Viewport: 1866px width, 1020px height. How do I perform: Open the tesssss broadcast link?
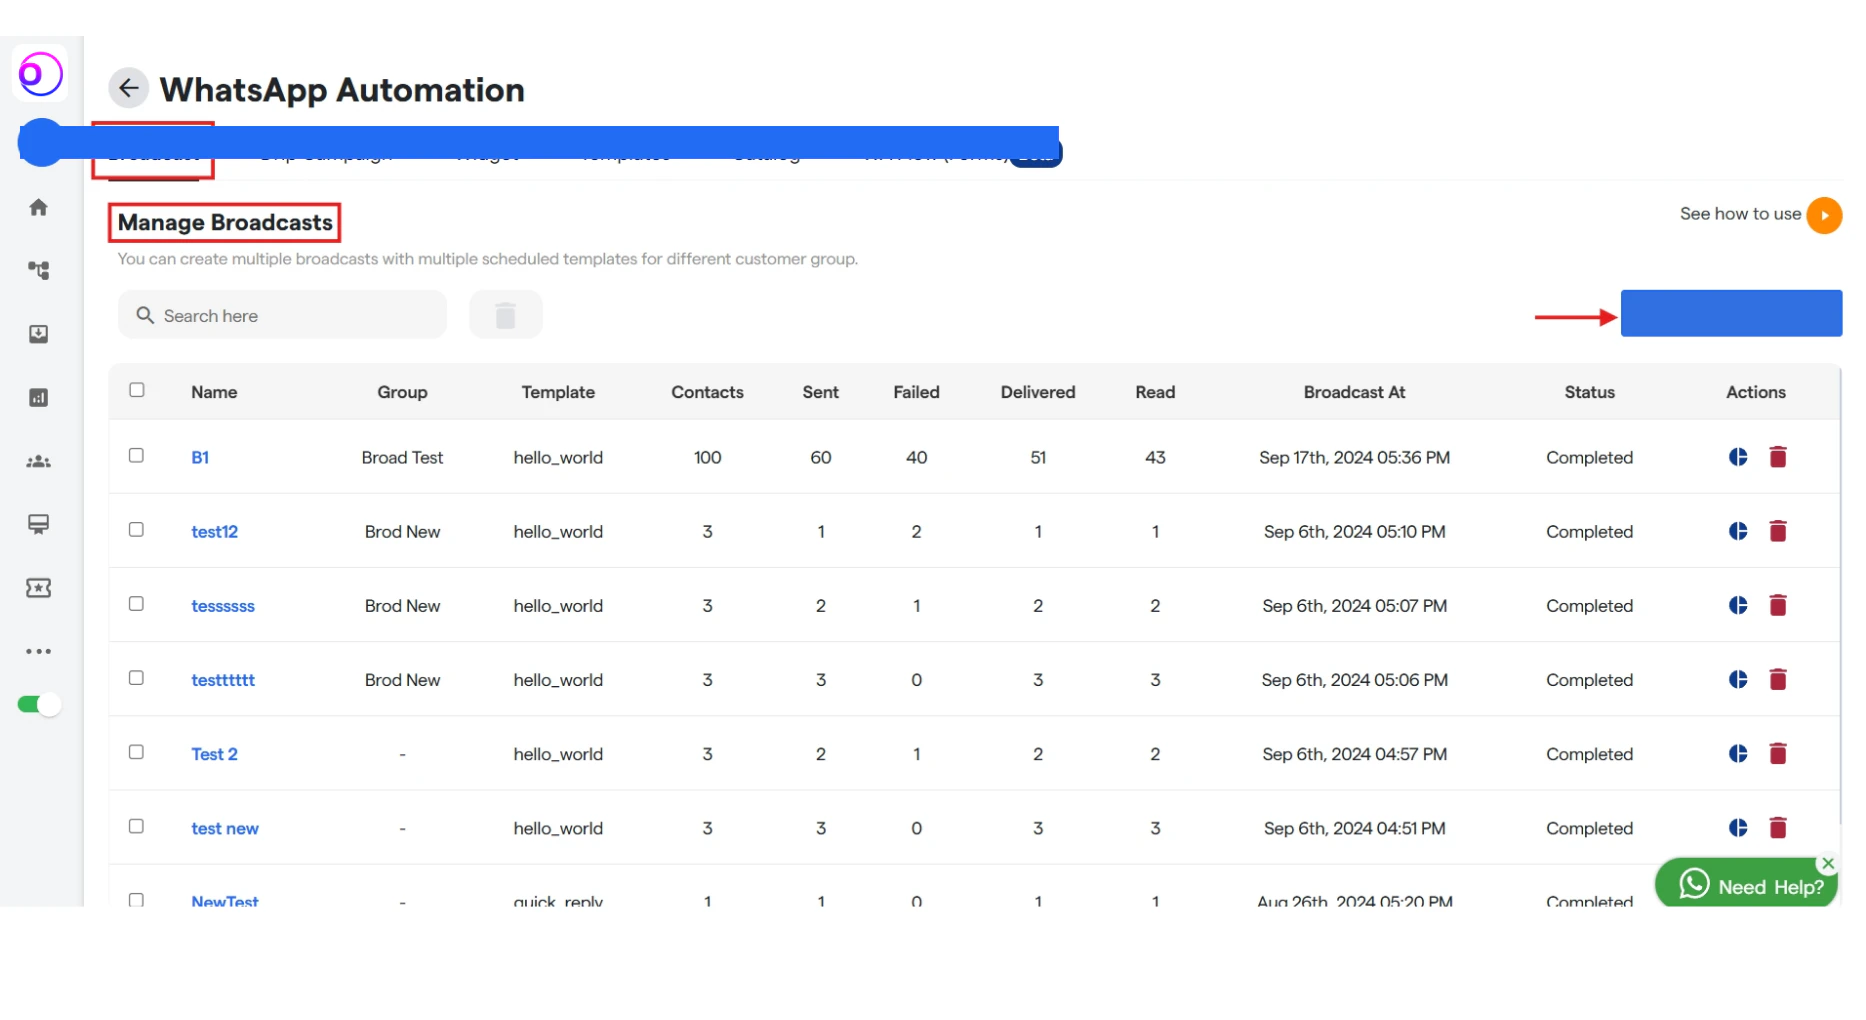(223, 605)
